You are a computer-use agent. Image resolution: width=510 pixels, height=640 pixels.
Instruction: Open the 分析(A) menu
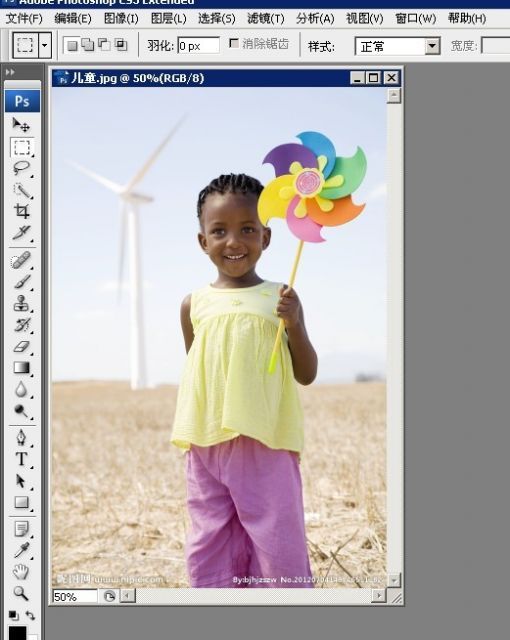tap(315, 18)
